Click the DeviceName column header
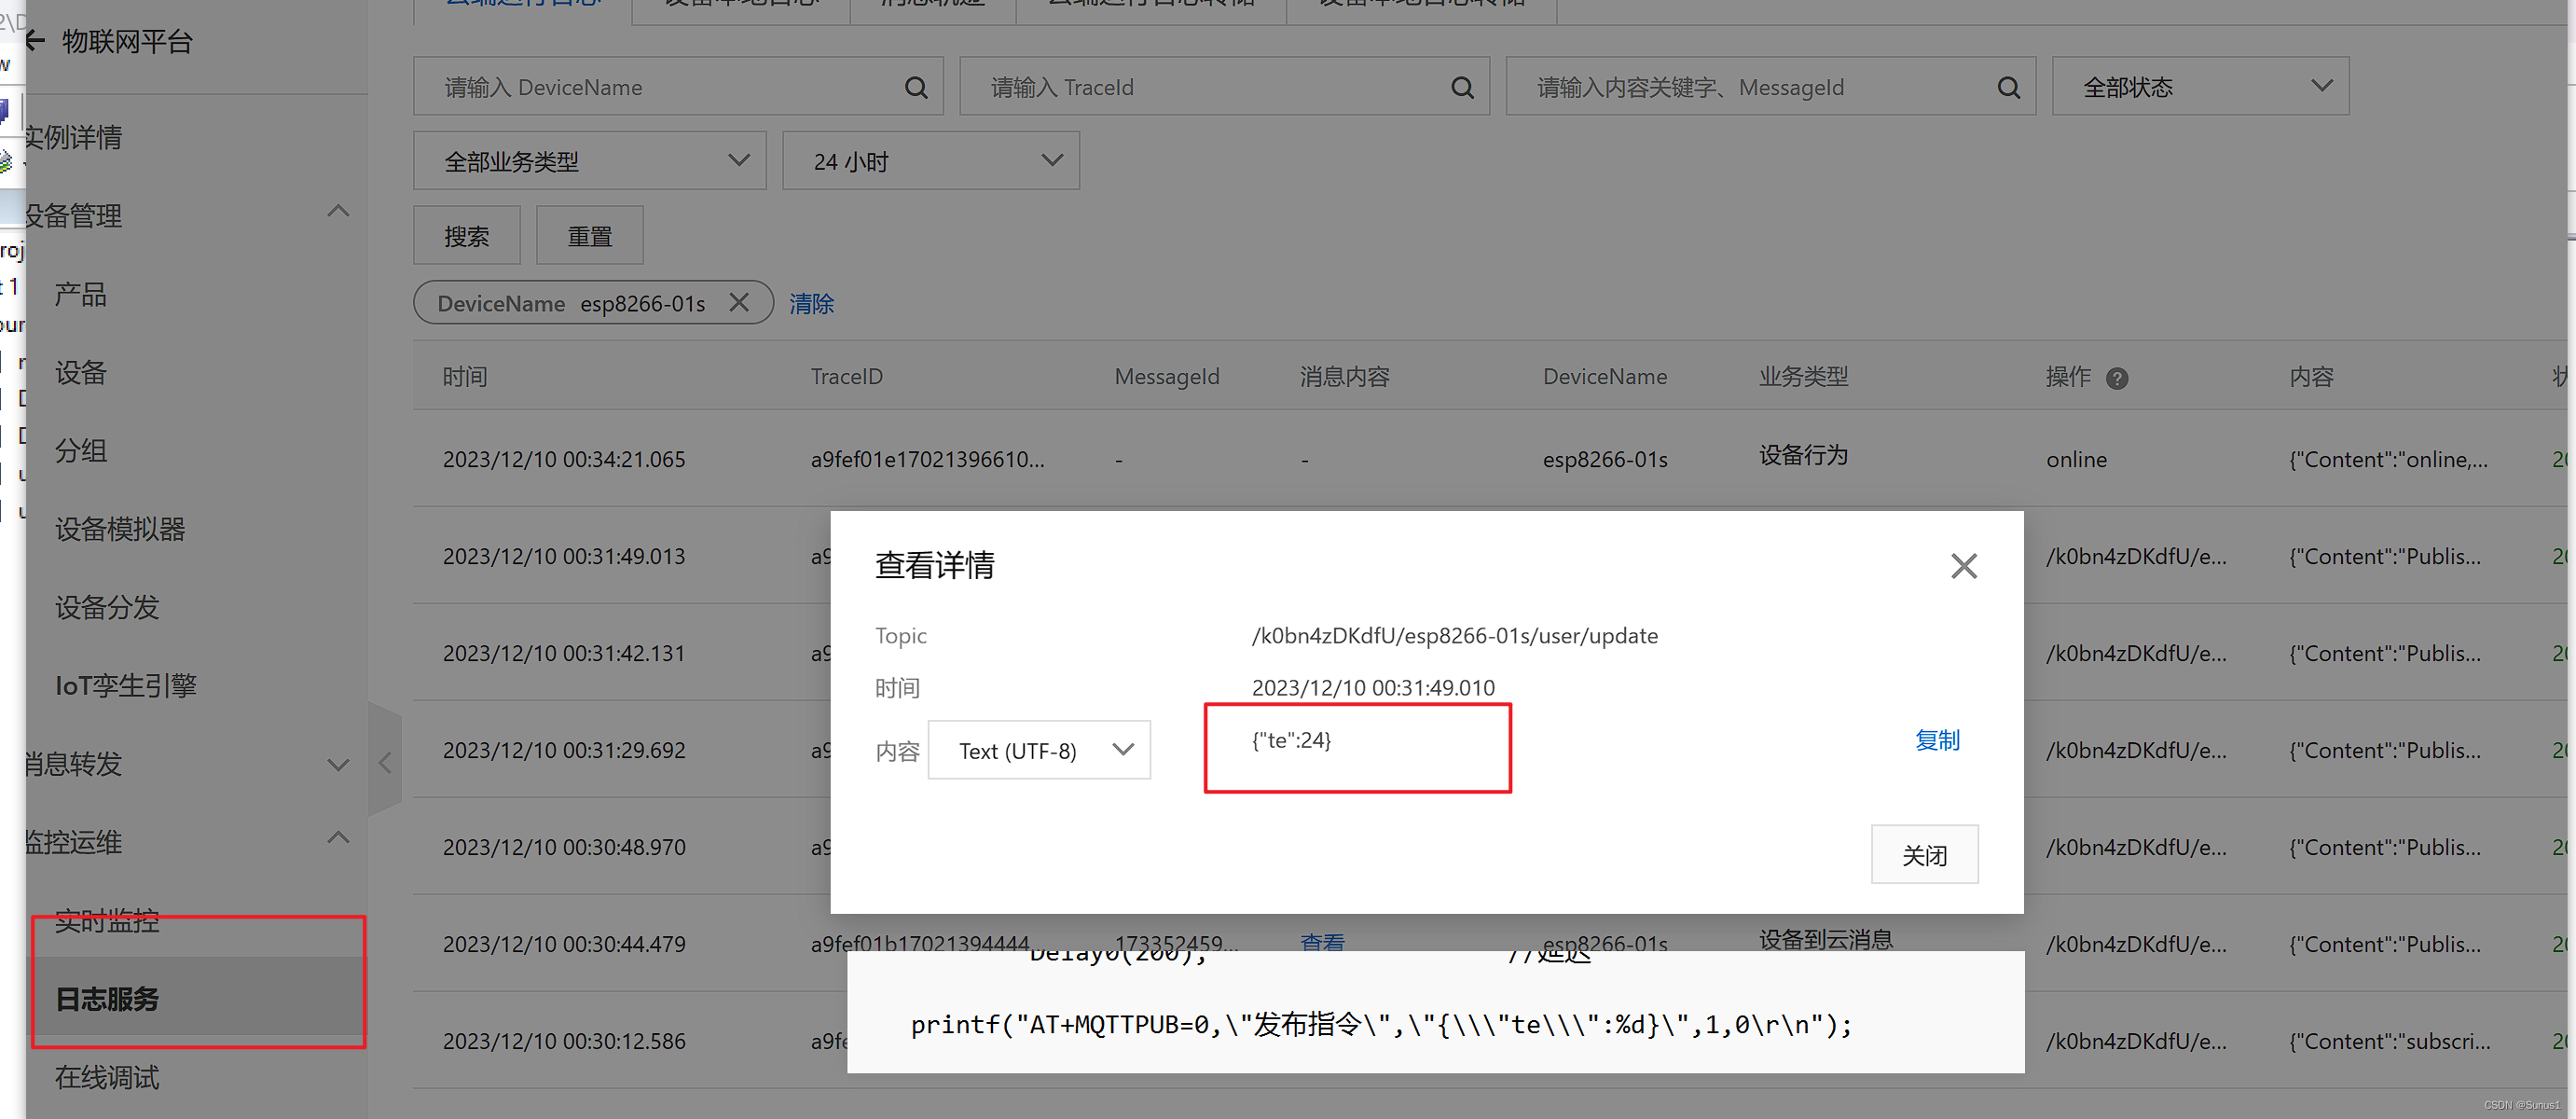The image size is (2576, 1119). pyautogui.click(x=1604, y=377)
